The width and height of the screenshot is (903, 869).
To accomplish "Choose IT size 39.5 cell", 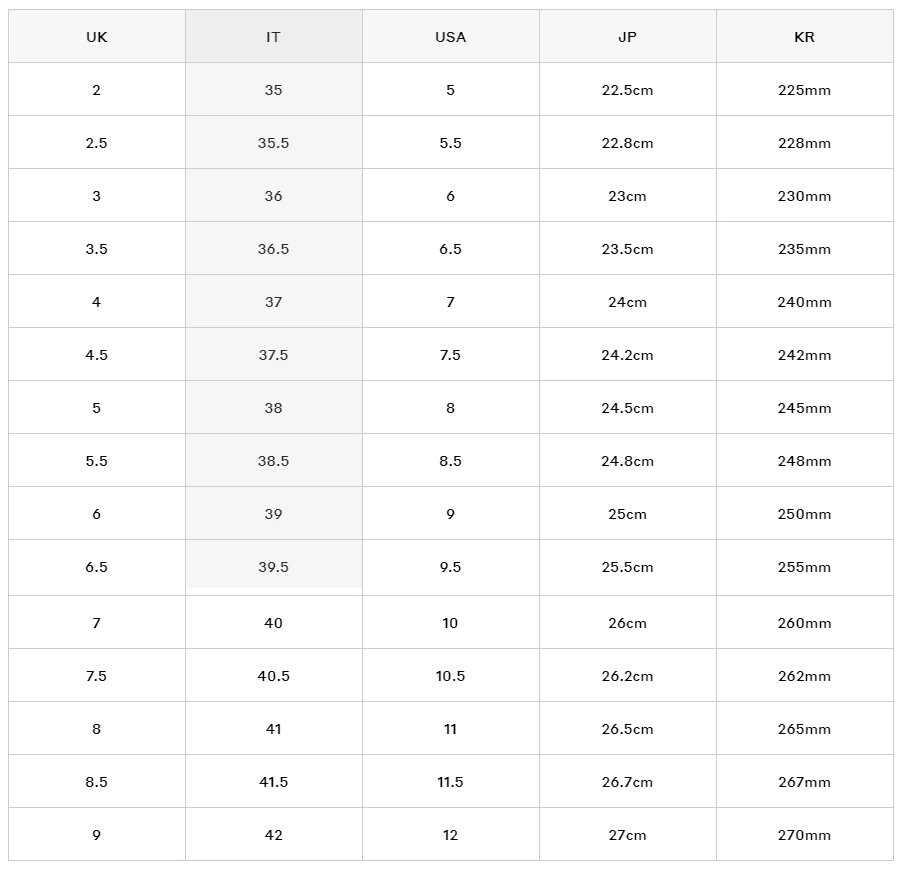I will tap(273, 567).
